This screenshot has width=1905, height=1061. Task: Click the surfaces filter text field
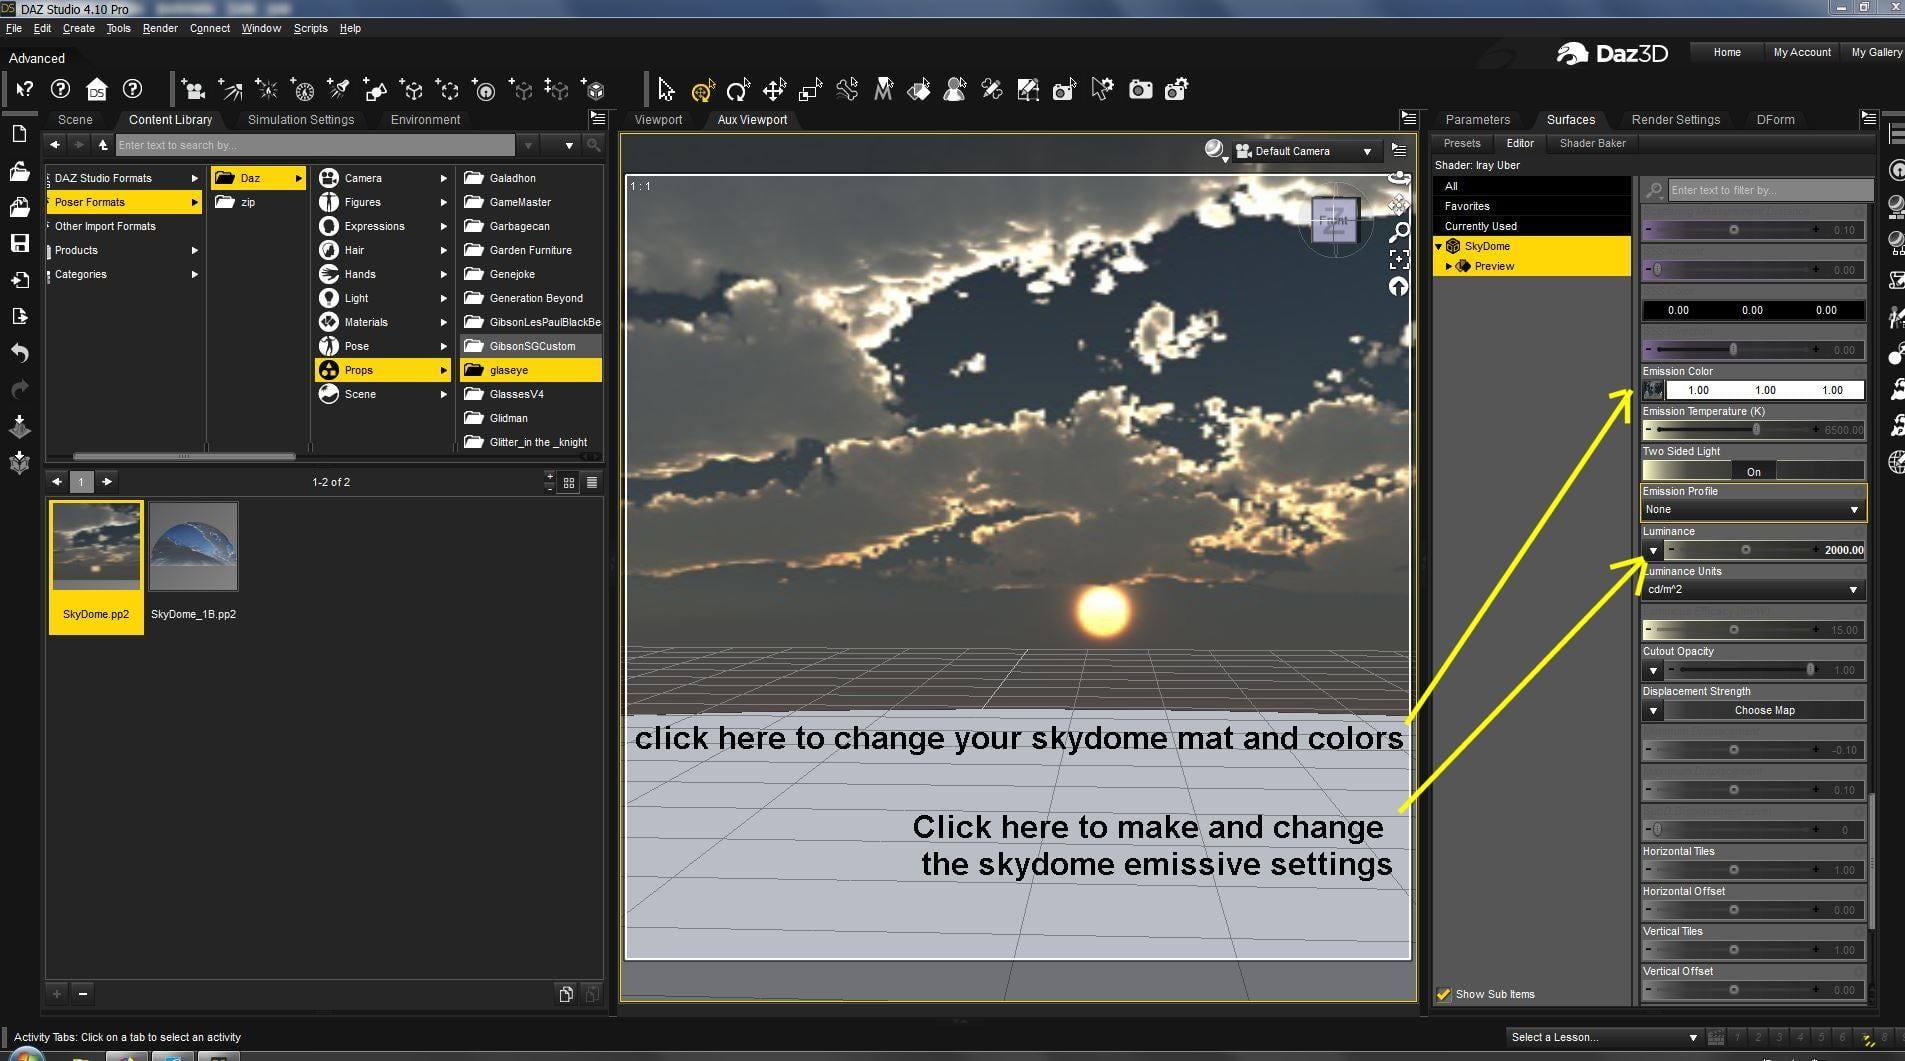[1770, 190]
